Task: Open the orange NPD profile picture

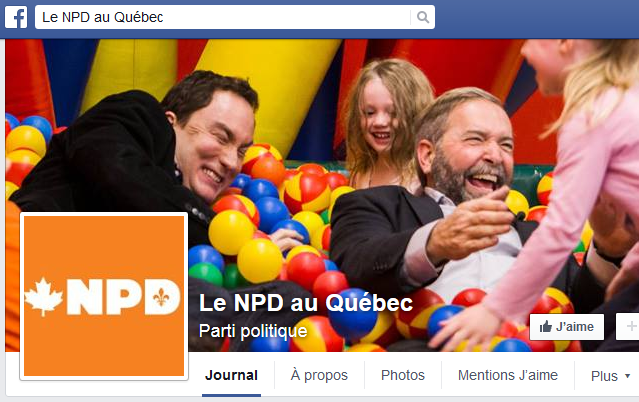Action: coord(104,296)
